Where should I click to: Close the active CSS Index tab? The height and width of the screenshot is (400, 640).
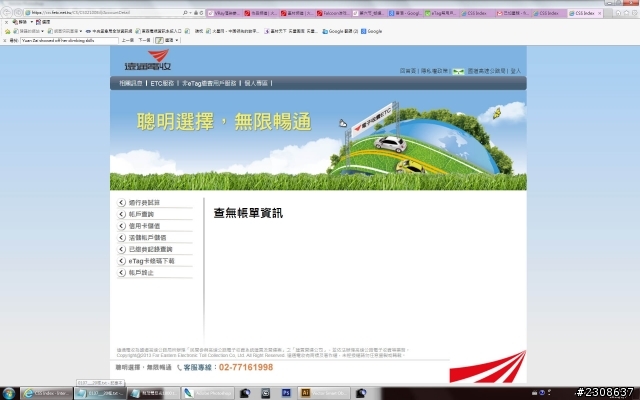click(599, 13)
